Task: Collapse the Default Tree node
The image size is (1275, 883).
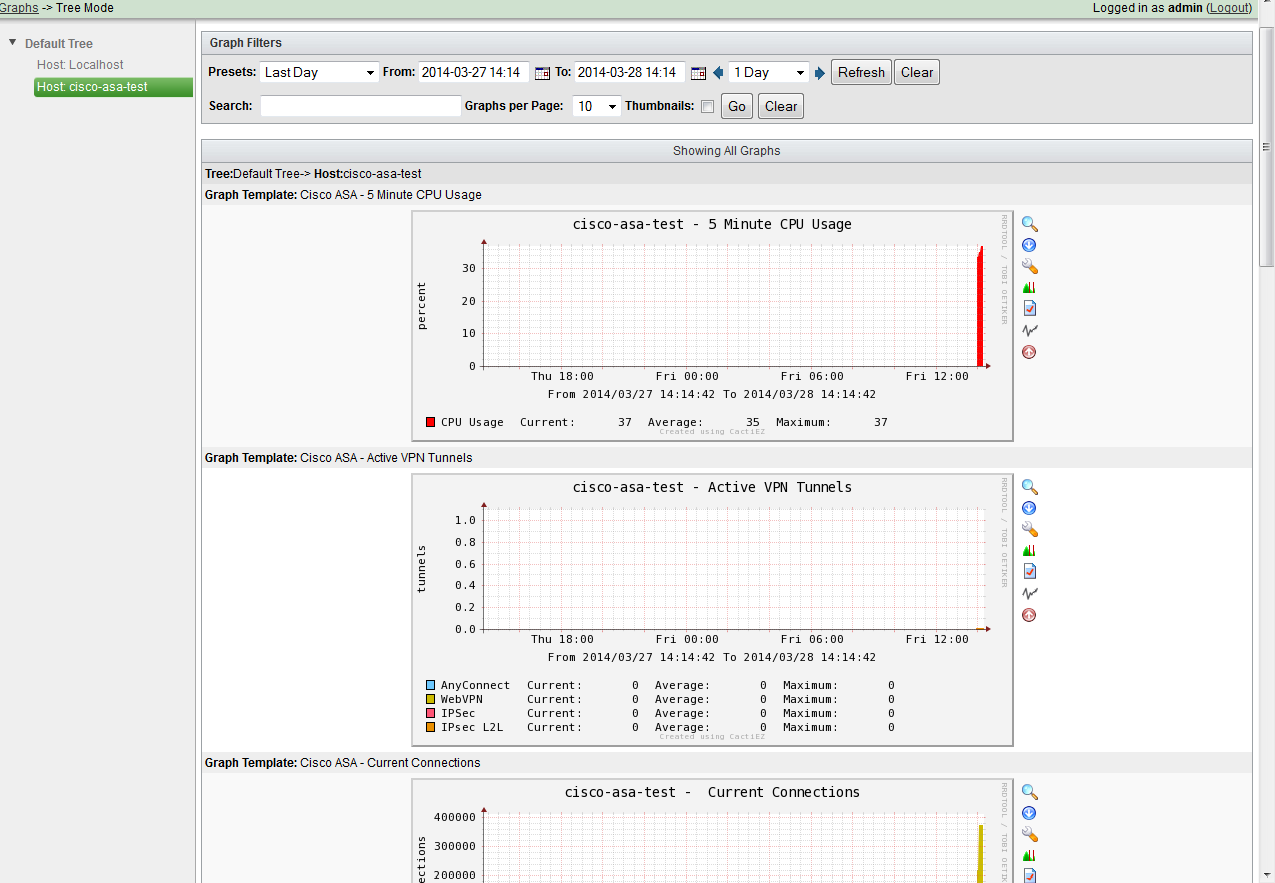Action: (13, 43)
